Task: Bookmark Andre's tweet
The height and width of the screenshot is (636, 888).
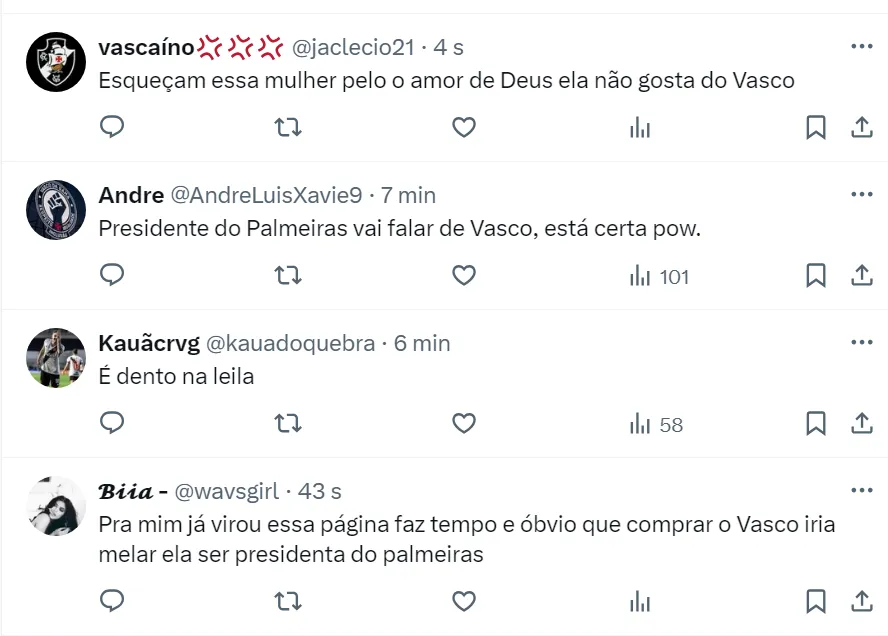Action: (816, 275)
